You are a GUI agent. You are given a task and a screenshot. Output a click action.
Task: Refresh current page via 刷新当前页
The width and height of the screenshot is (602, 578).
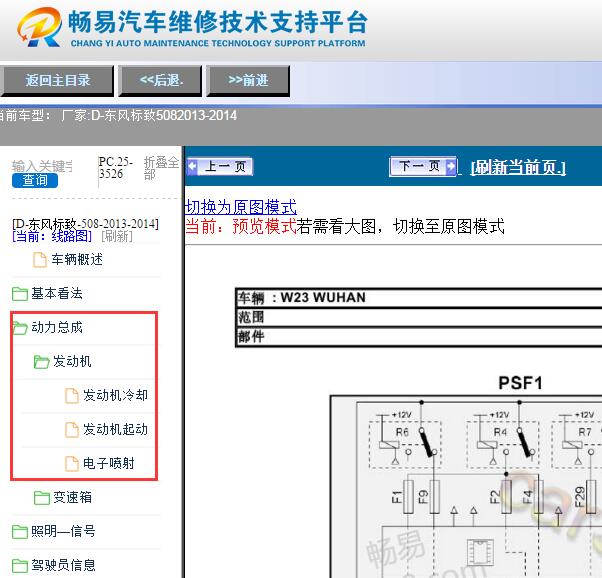(x=518, y=167)
